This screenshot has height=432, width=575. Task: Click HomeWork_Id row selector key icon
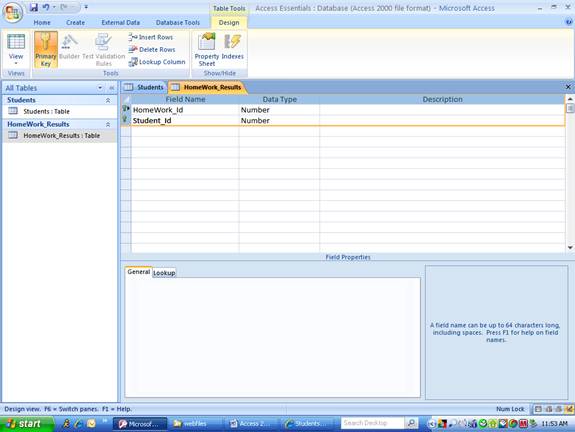(126, 109)
